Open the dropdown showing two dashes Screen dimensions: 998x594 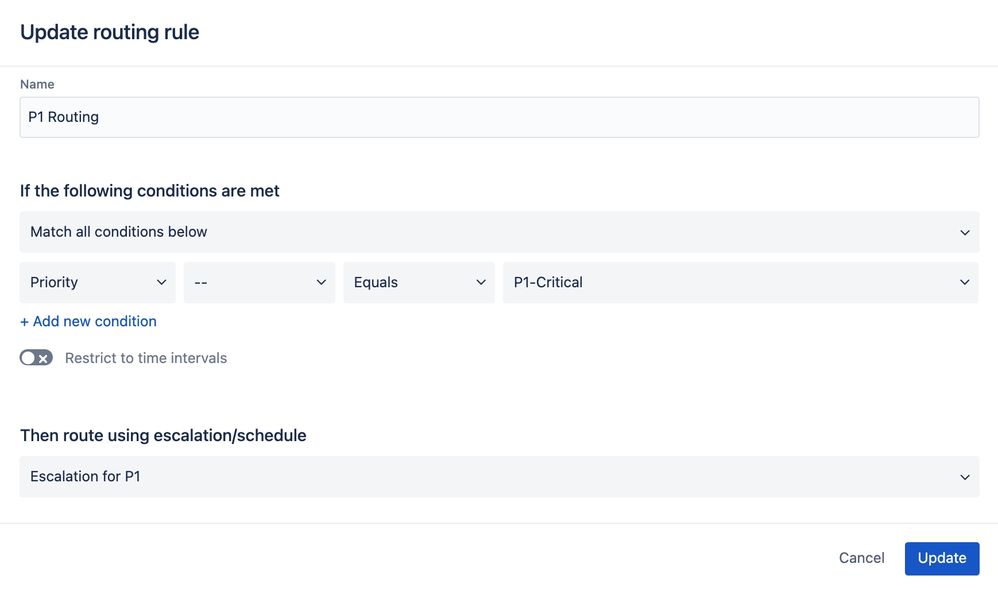[x=259, y=283]
